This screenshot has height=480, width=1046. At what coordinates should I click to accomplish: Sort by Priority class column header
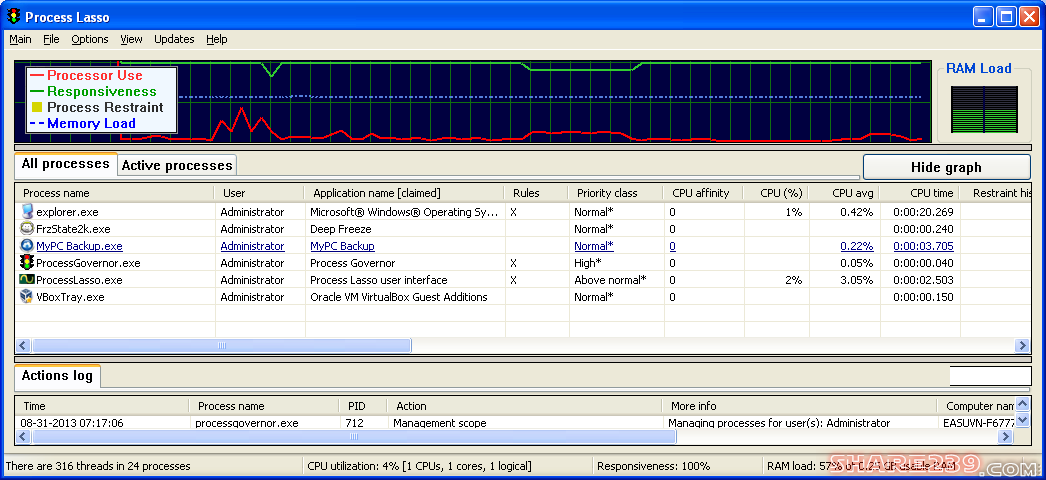[615, 193]
